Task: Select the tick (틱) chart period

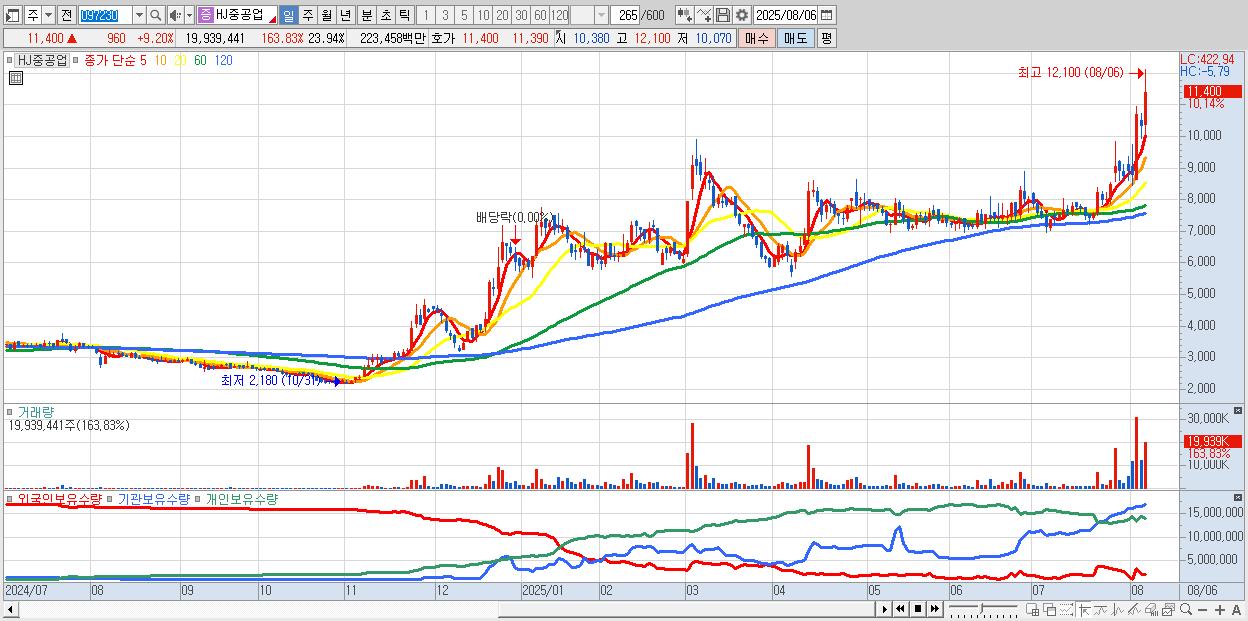Action: click(404, 15)
